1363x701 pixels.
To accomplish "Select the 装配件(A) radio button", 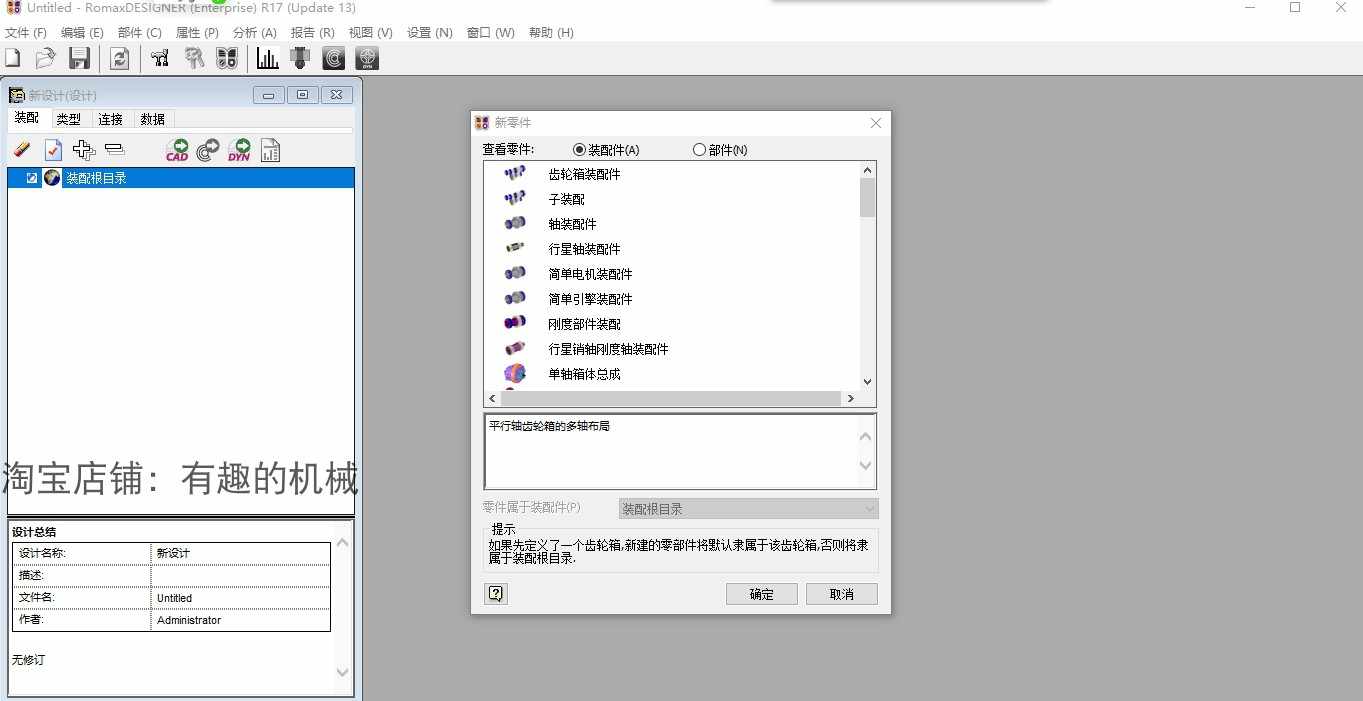I will coord(579,150).
